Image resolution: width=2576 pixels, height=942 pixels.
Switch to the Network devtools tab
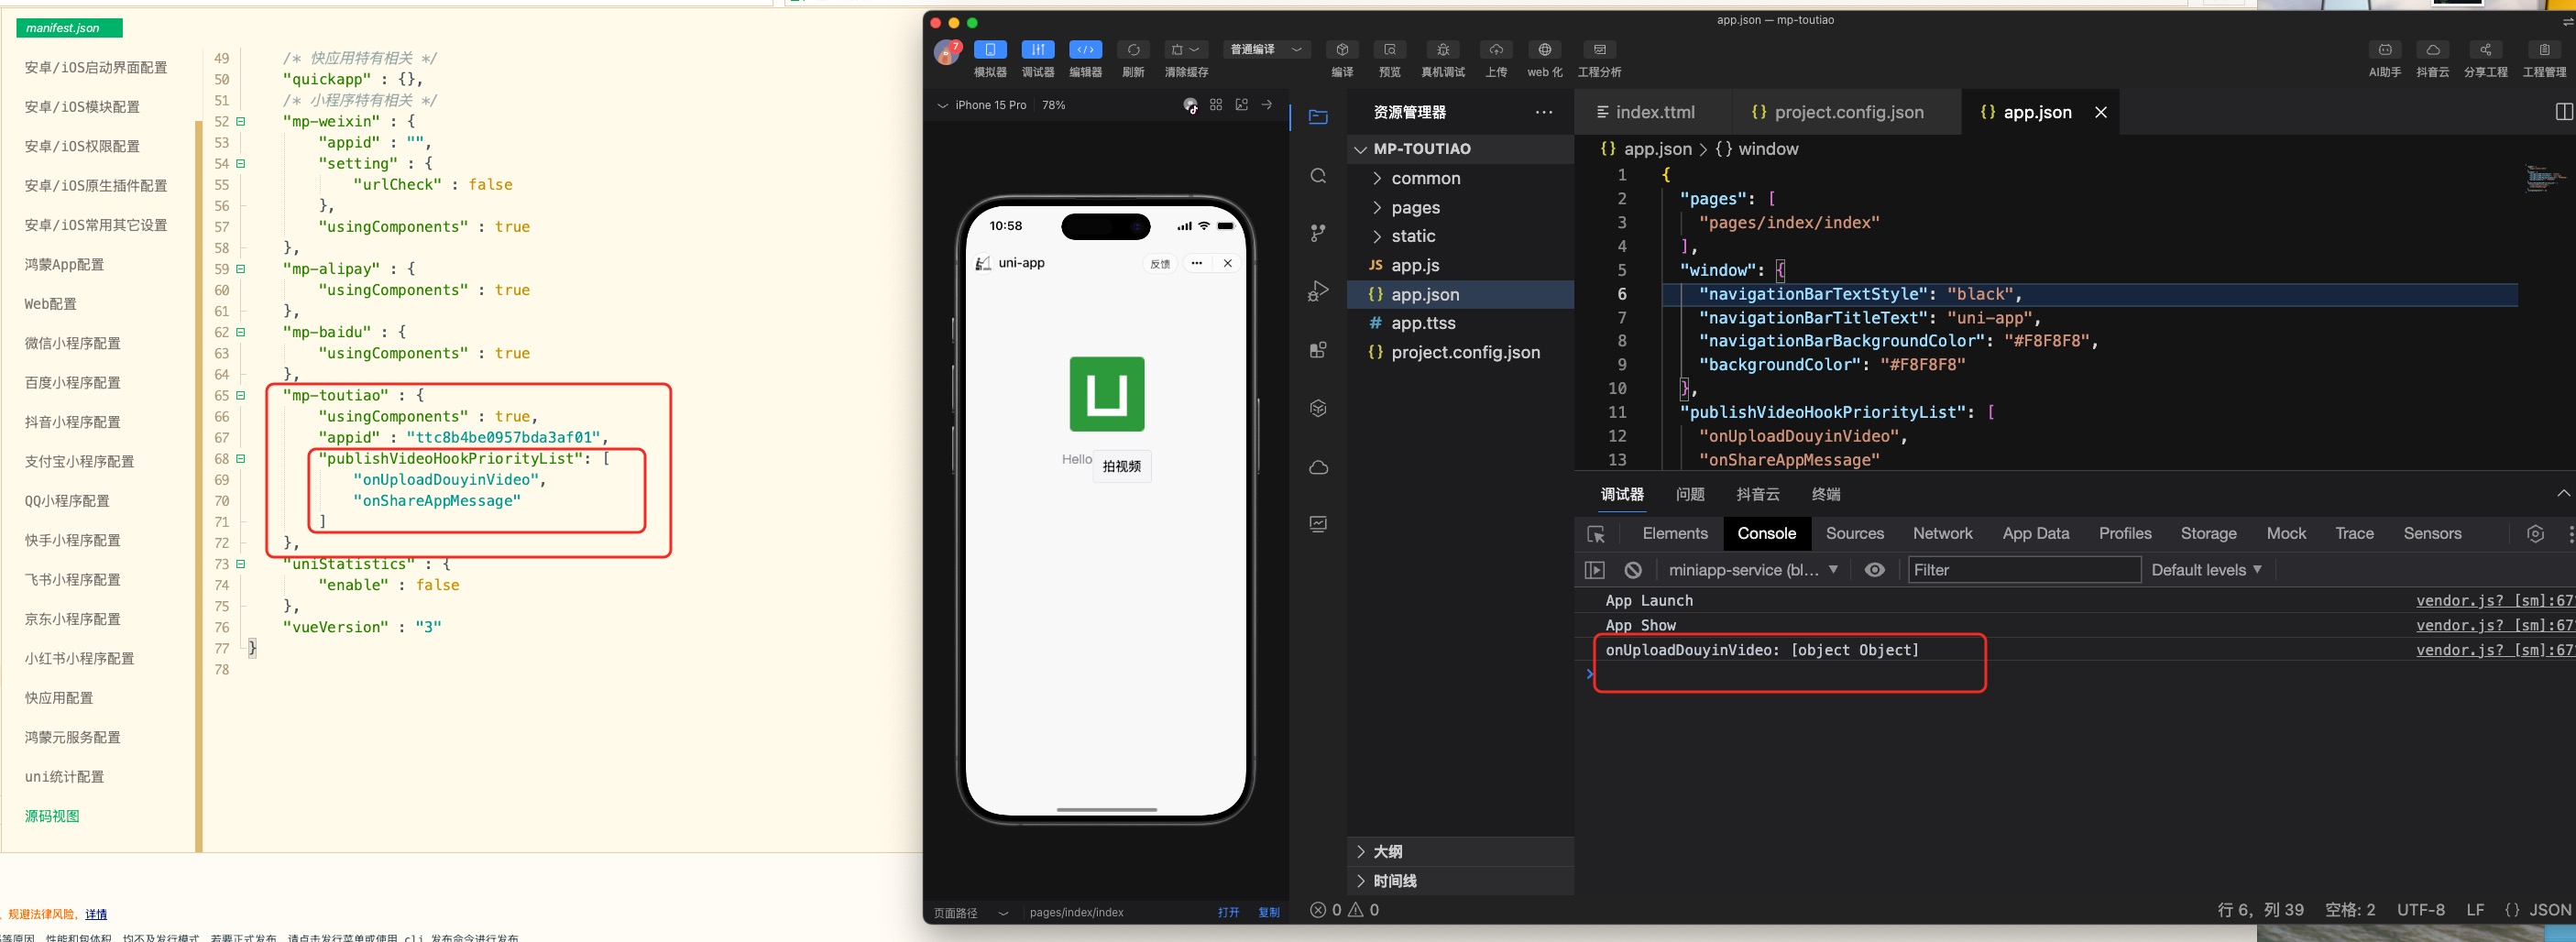[1941, 534]
